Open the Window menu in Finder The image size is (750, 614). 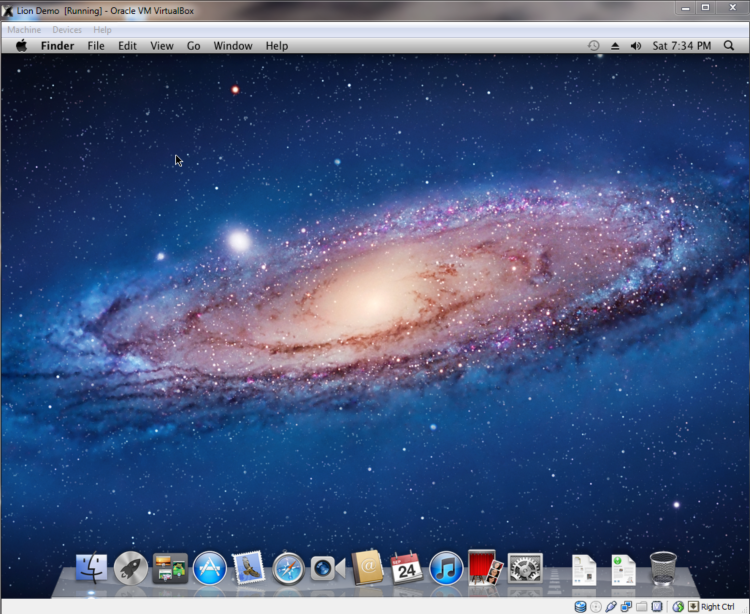233,46
